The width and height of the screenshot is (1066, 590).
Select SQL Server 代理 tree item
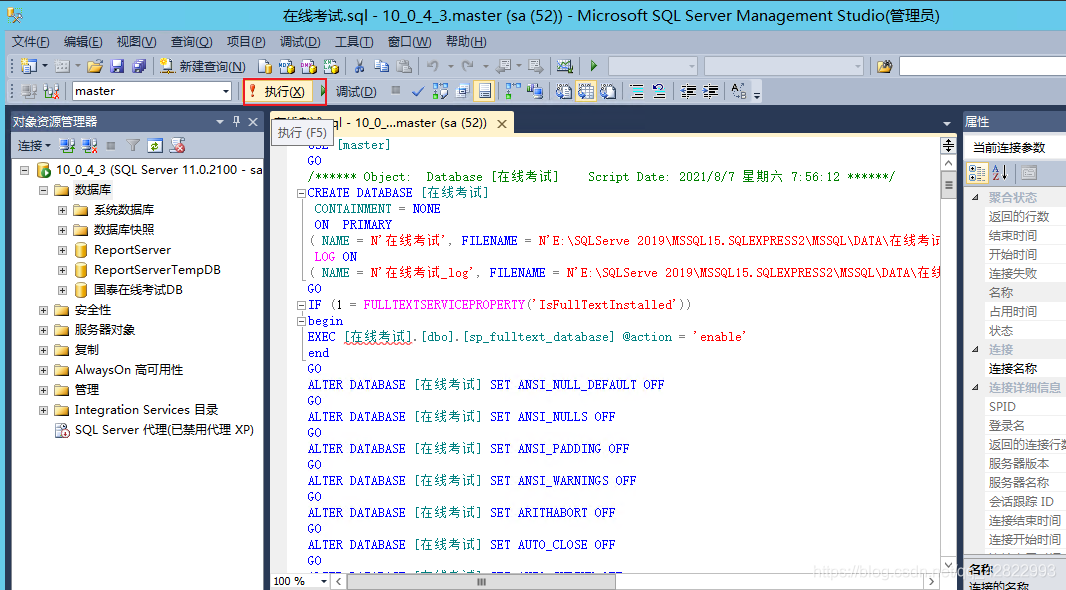164,430
